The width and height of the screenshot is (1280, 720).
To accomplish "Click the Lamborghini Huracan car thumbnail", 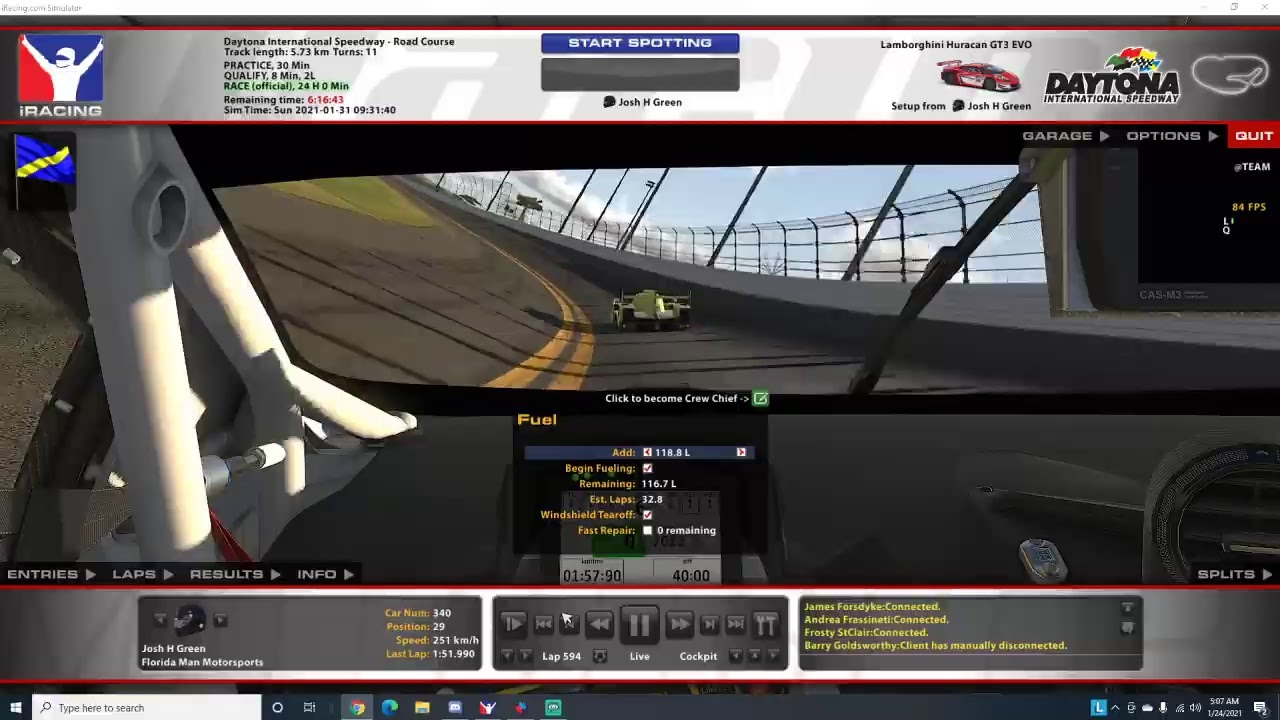I will [x=978, y=75].
